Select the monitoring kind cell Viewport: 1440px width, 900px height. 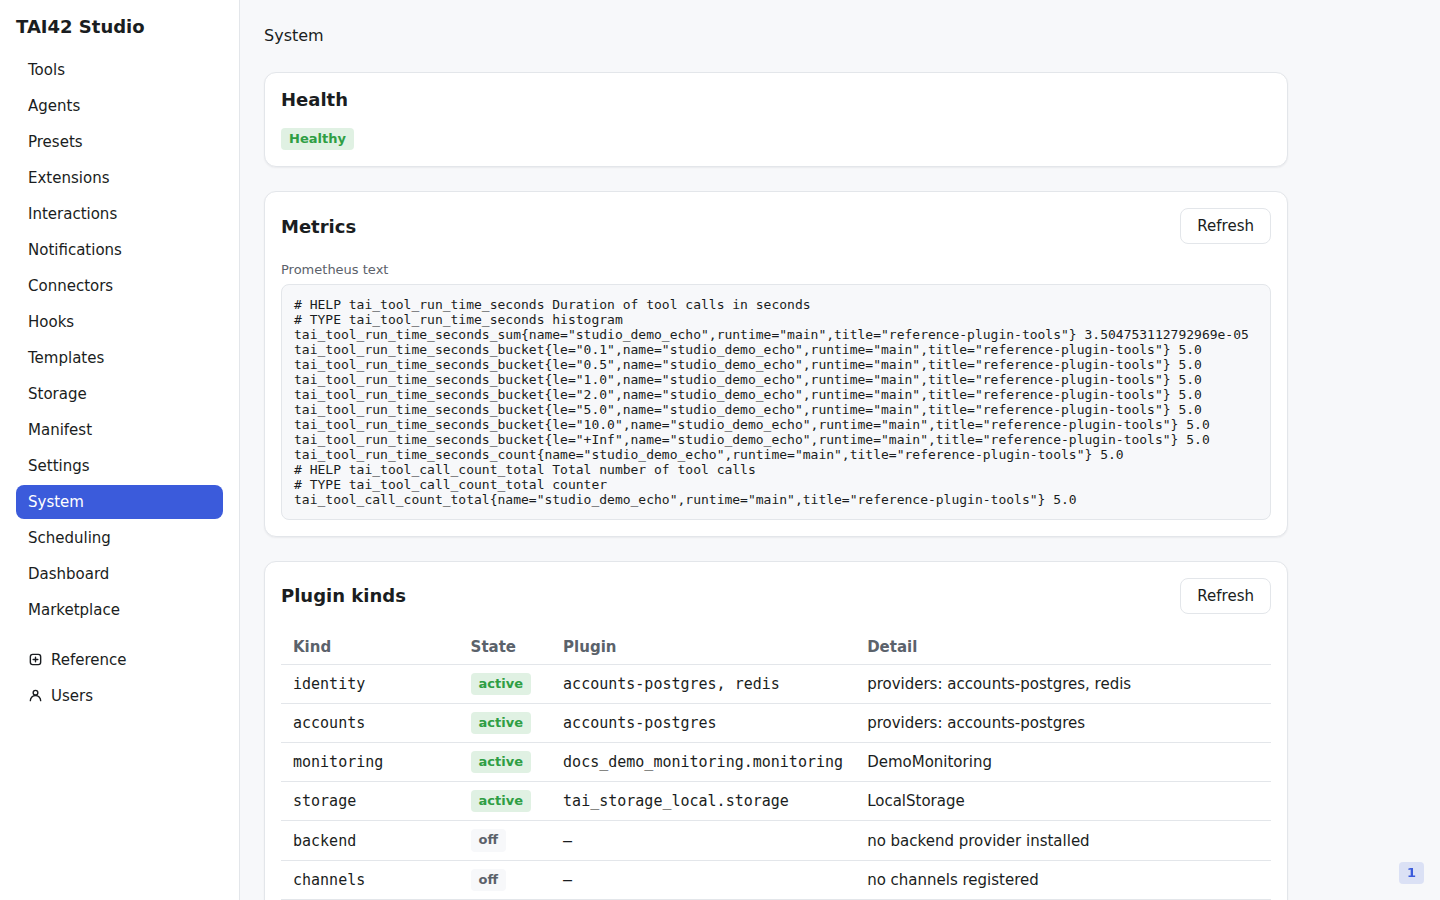coord(338,762)
